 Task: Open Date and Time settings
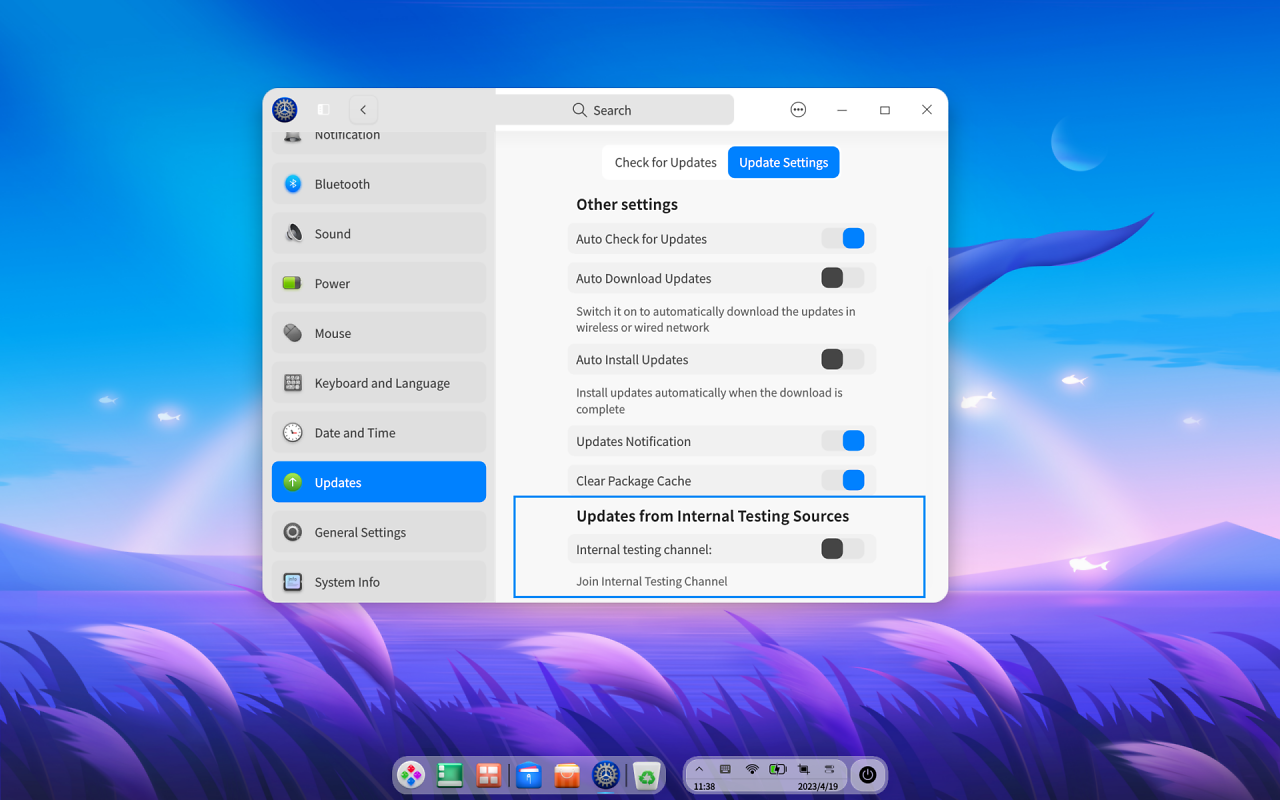(379, 433)
